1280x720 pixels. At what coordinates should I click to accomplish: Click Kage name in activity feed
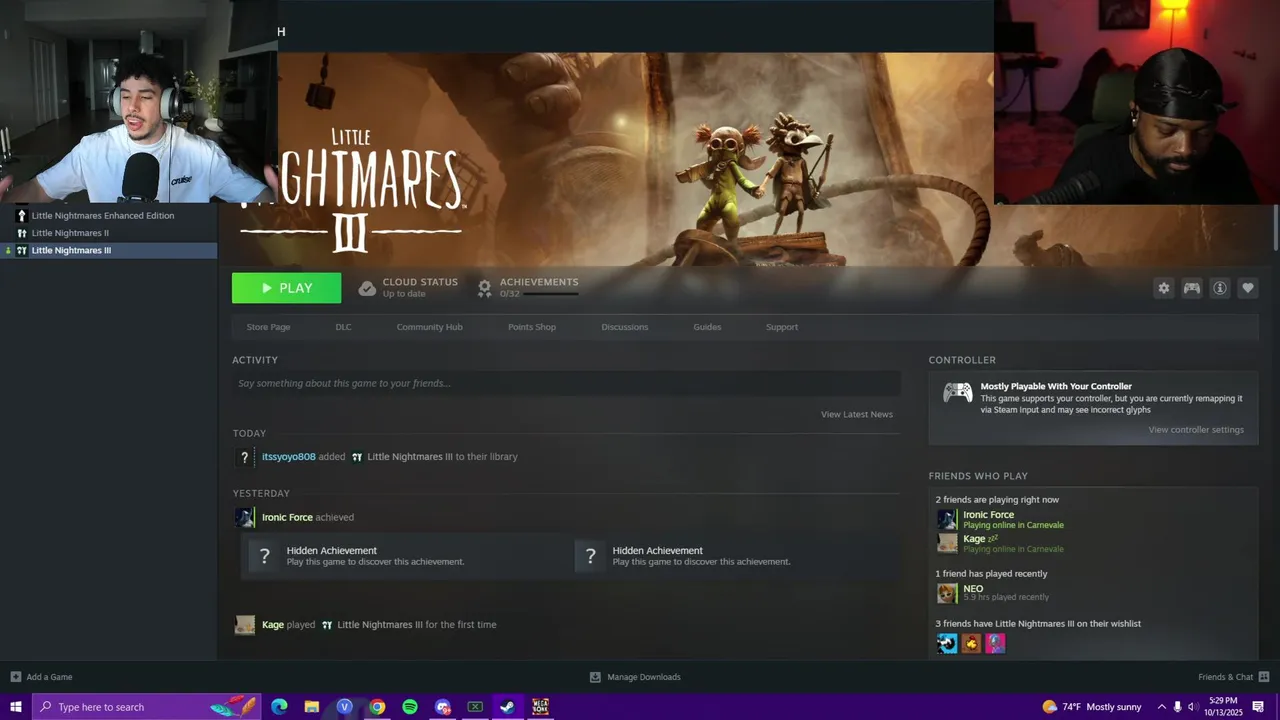[x=273, y=625]
